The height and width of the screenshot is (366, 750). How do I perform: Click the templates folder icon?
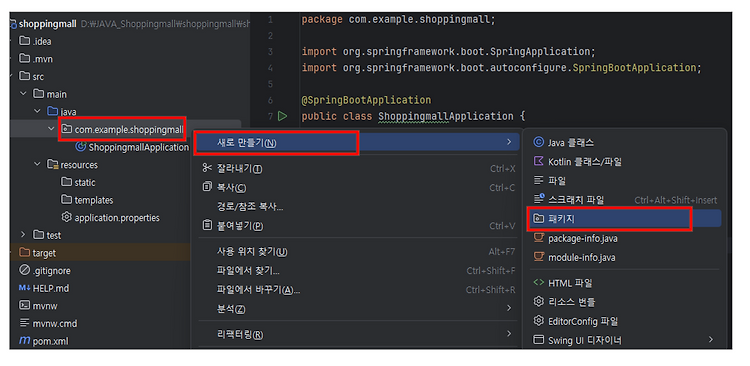[x=67, y=200]
